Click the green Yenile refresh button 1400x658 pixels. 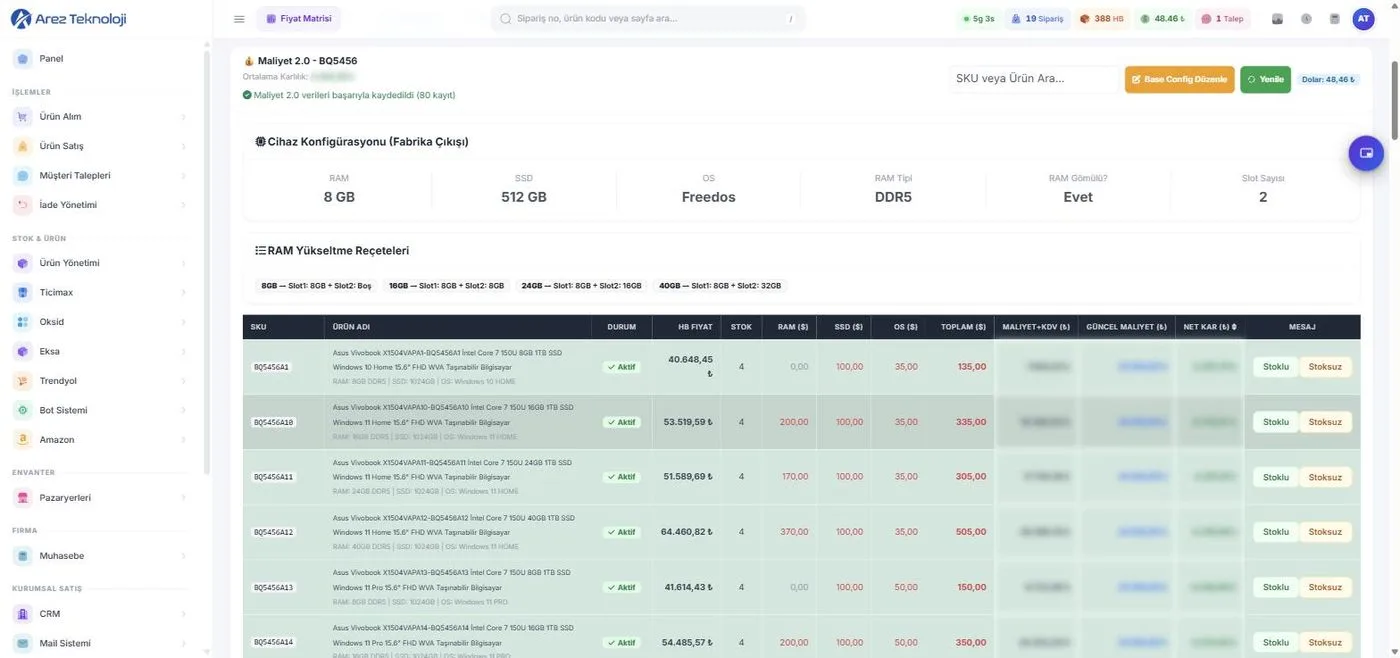point(1265,79)
